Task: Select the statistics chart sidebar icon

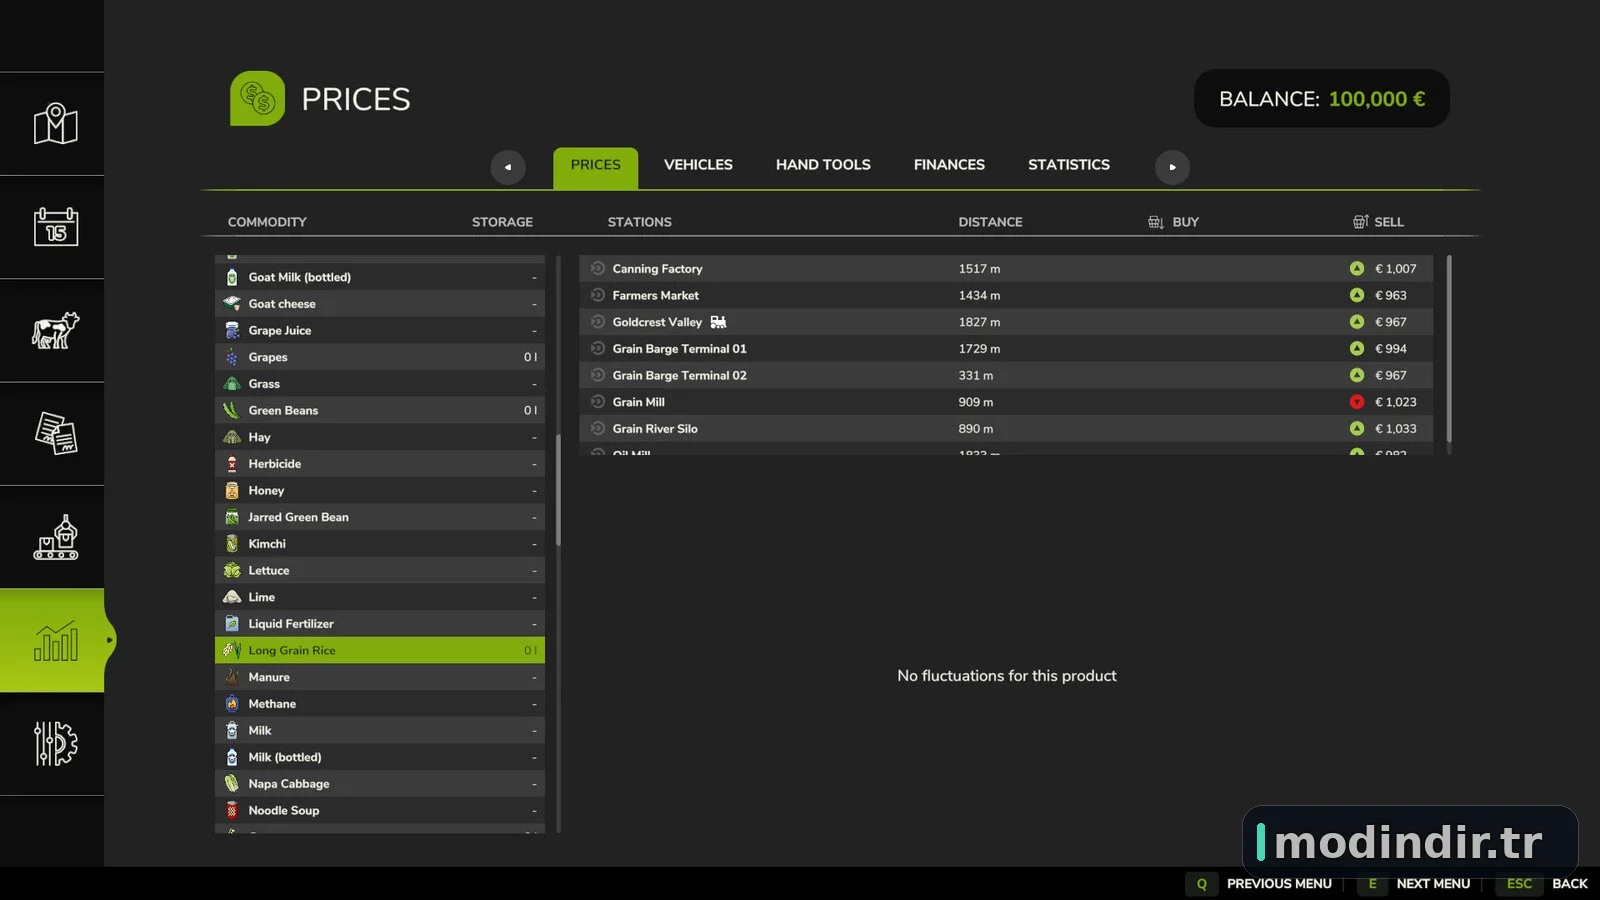Action: [55, 640]
